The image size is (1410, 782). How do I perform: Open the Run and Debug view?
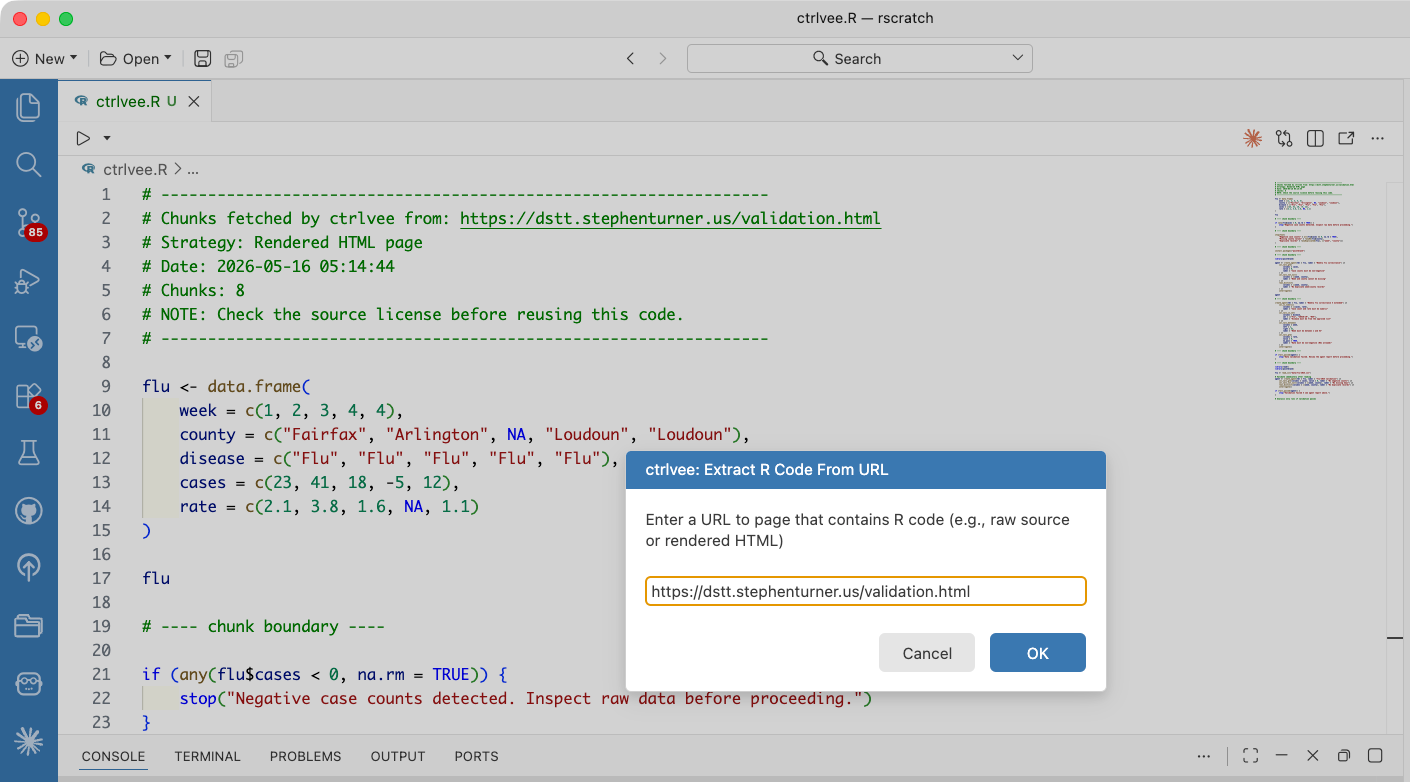pyautogui.click(x=28, y=281)
